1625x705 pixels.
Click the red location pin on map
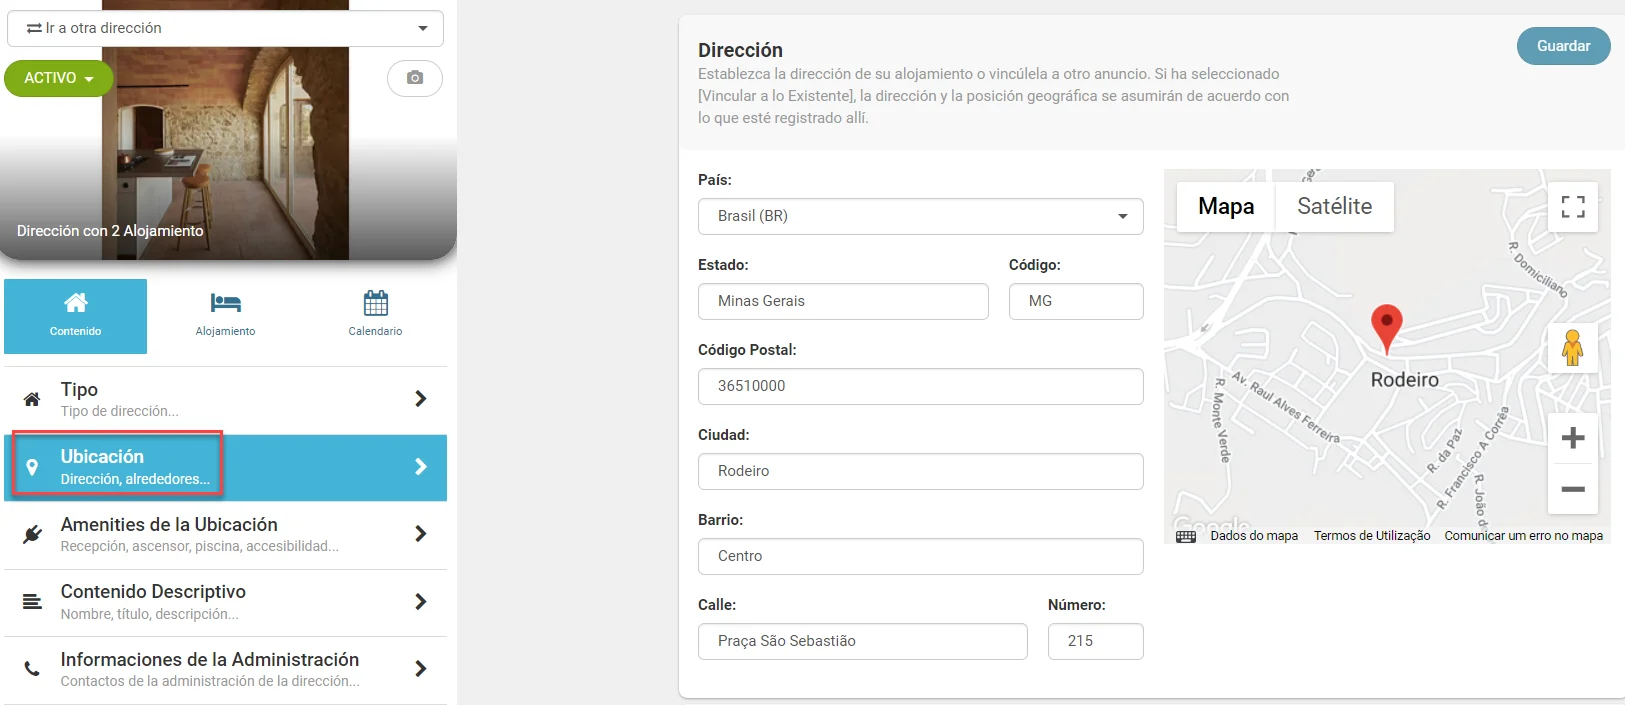click(1386, 326)
